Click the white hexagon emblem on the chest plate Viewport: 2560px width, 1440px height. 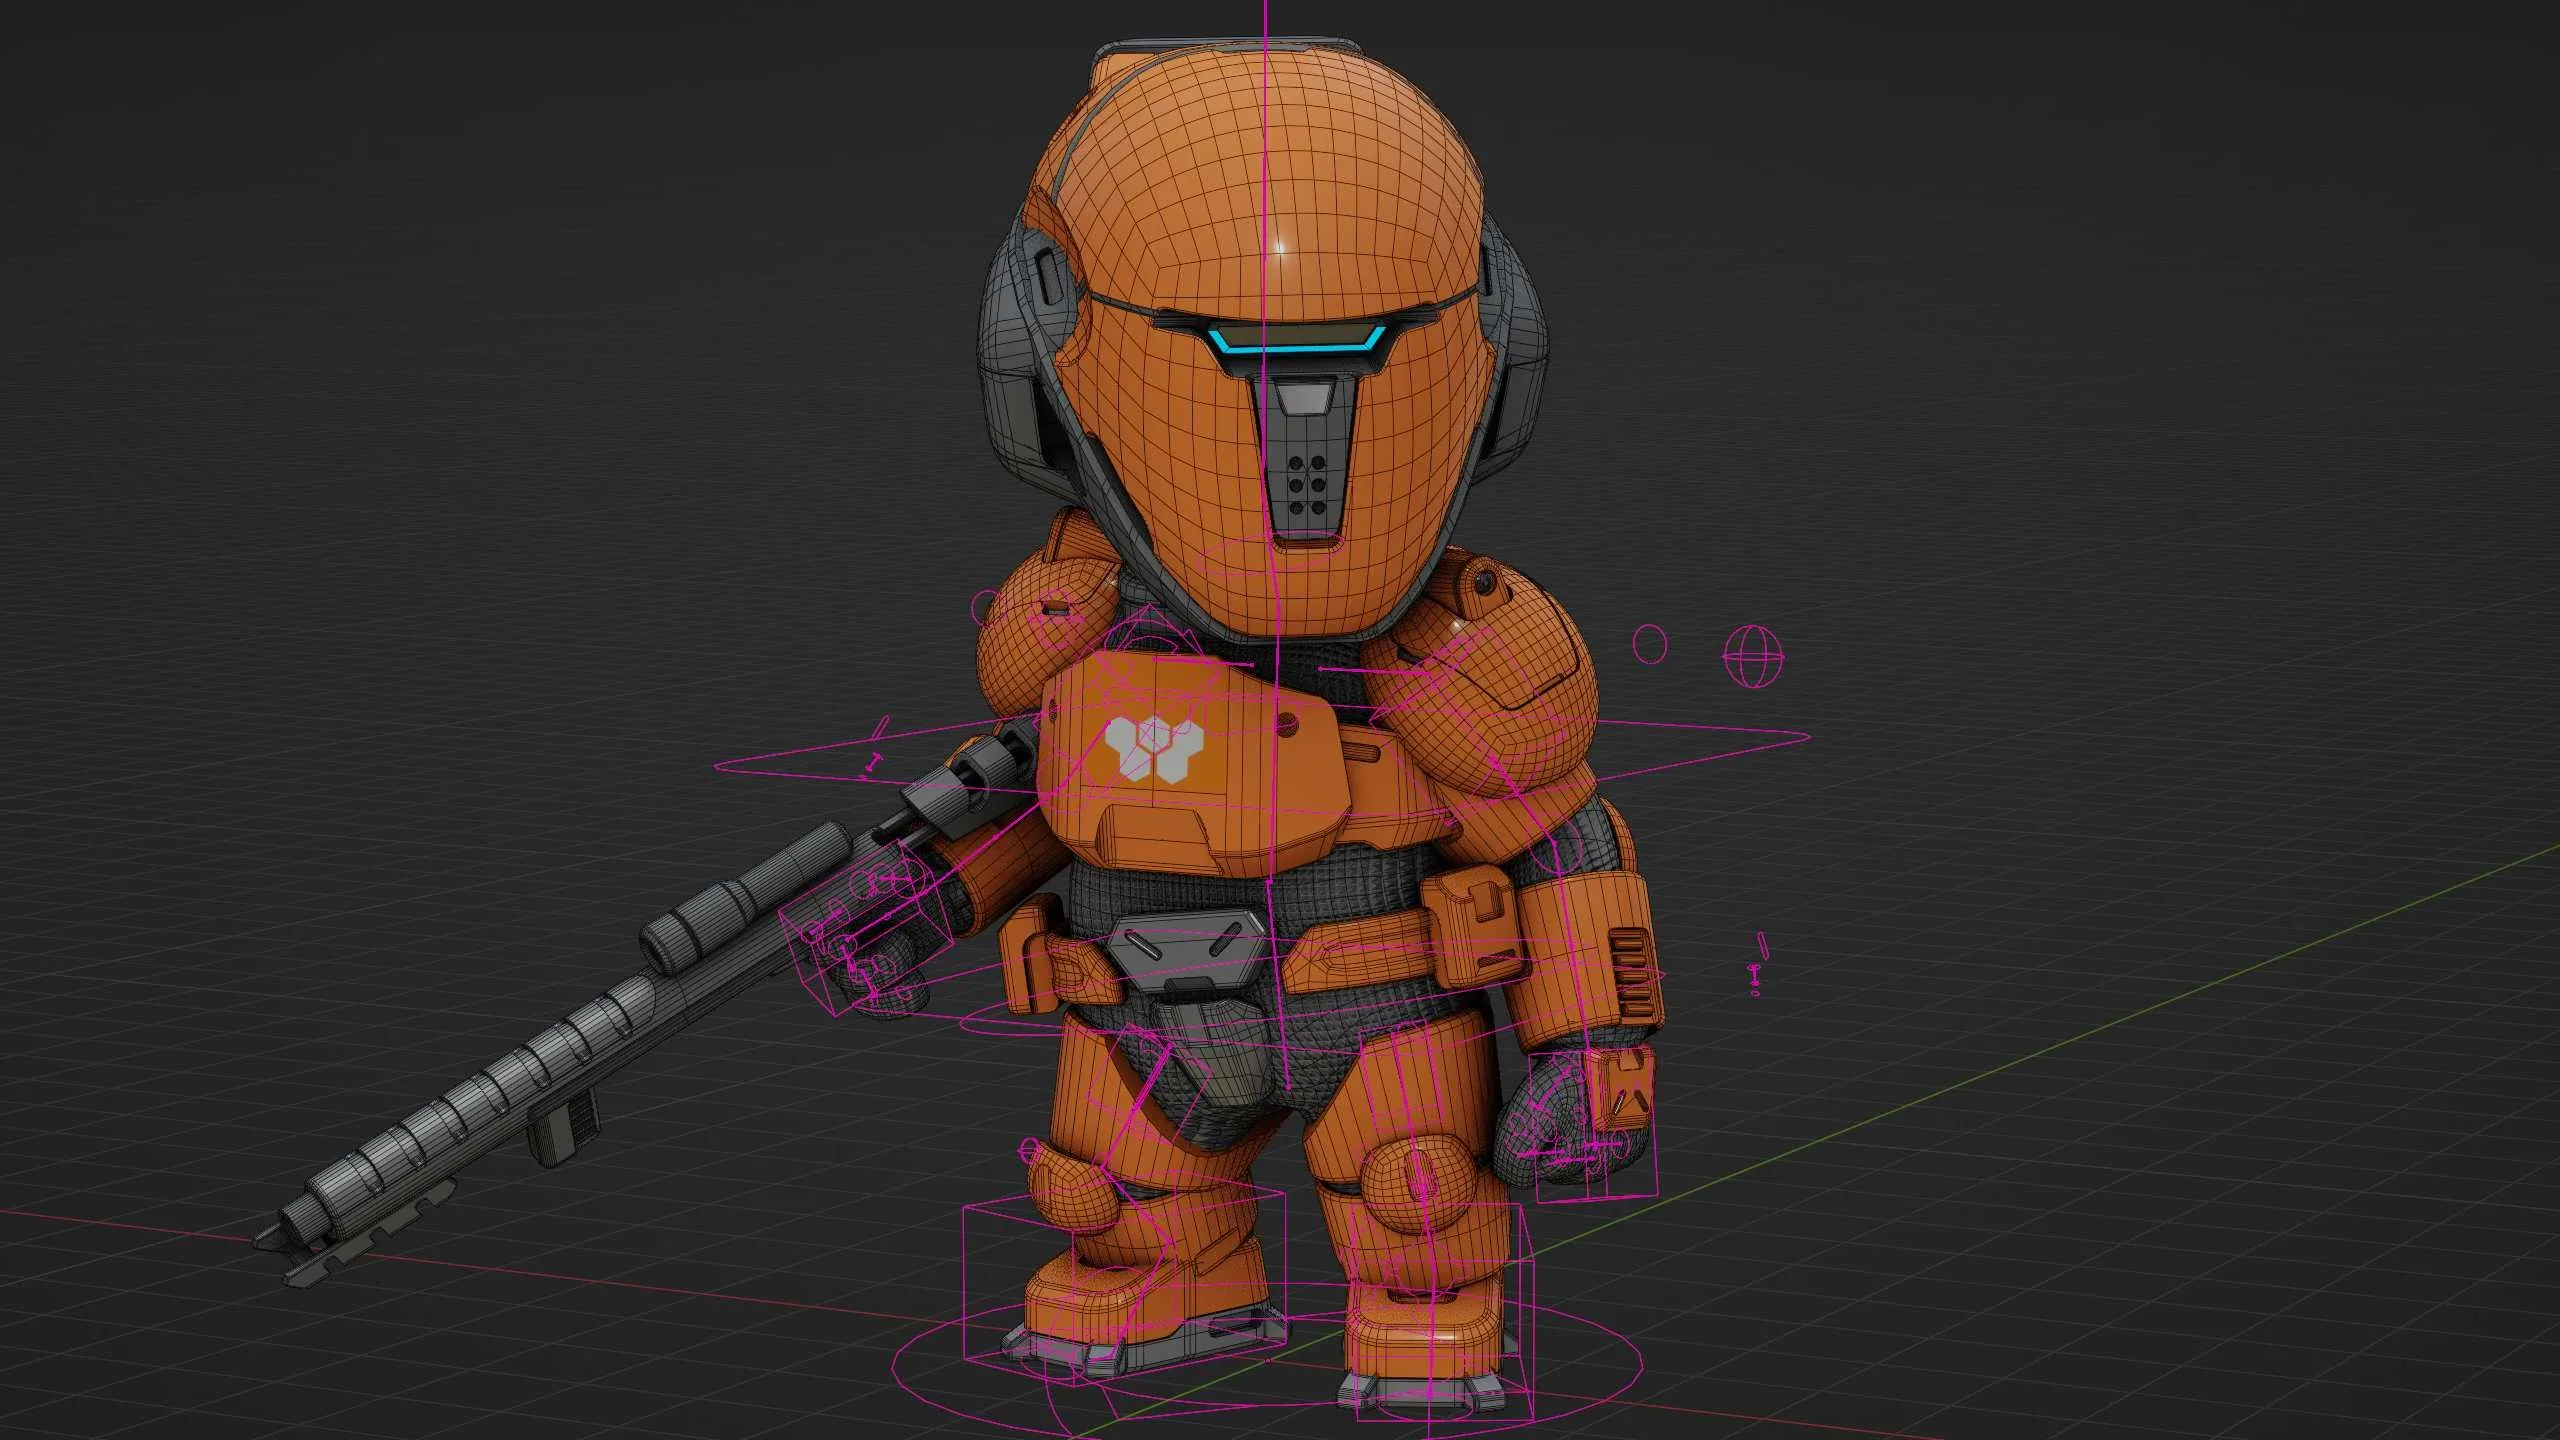click(1153, 748)
